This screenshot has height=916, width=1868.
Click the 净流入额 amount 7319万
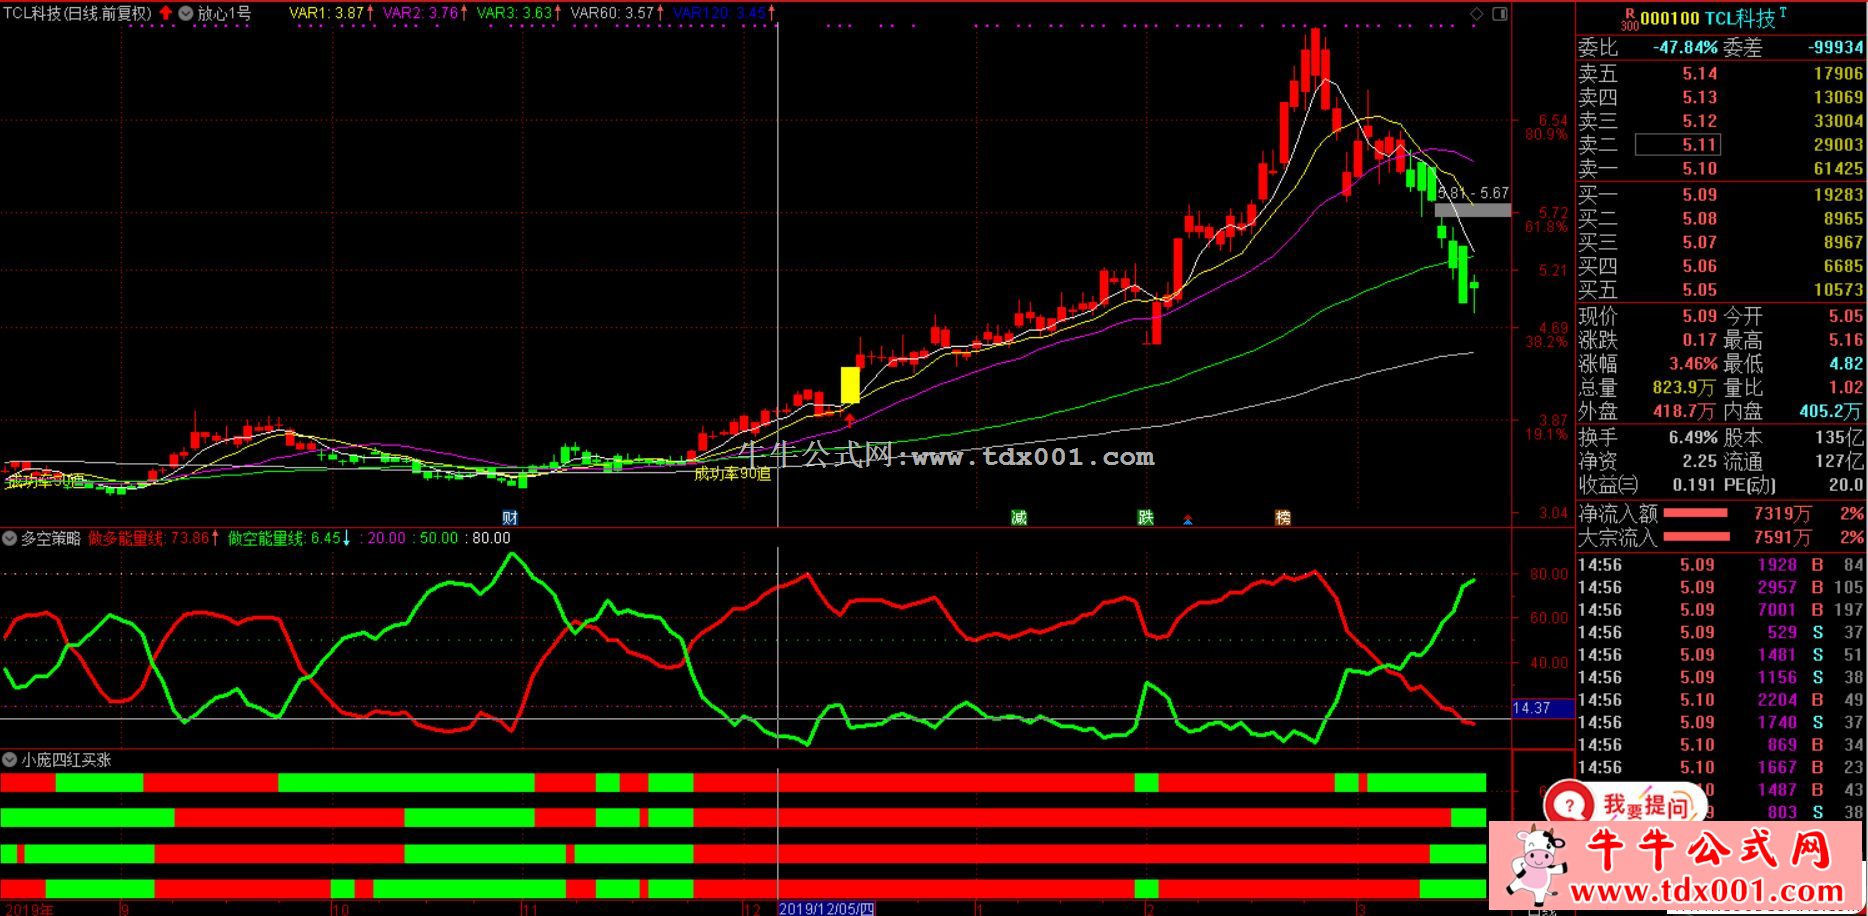coord(1782,513)
